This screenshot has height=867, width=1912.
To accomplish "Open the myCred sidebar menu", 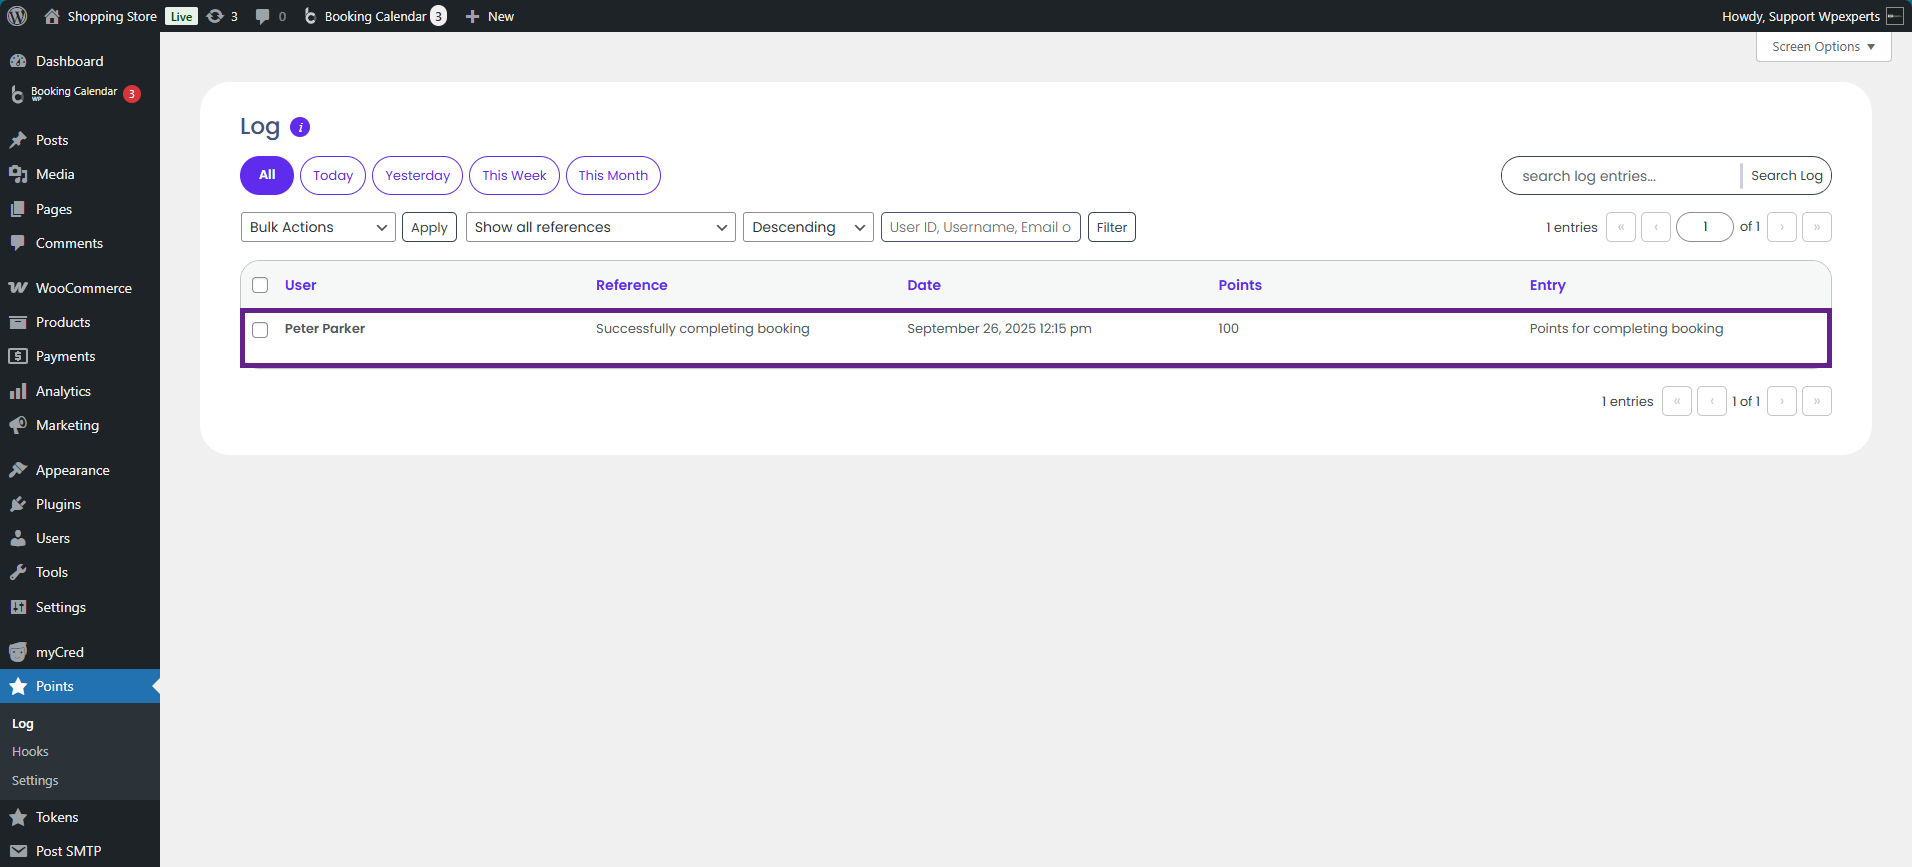I will [59, 652].
